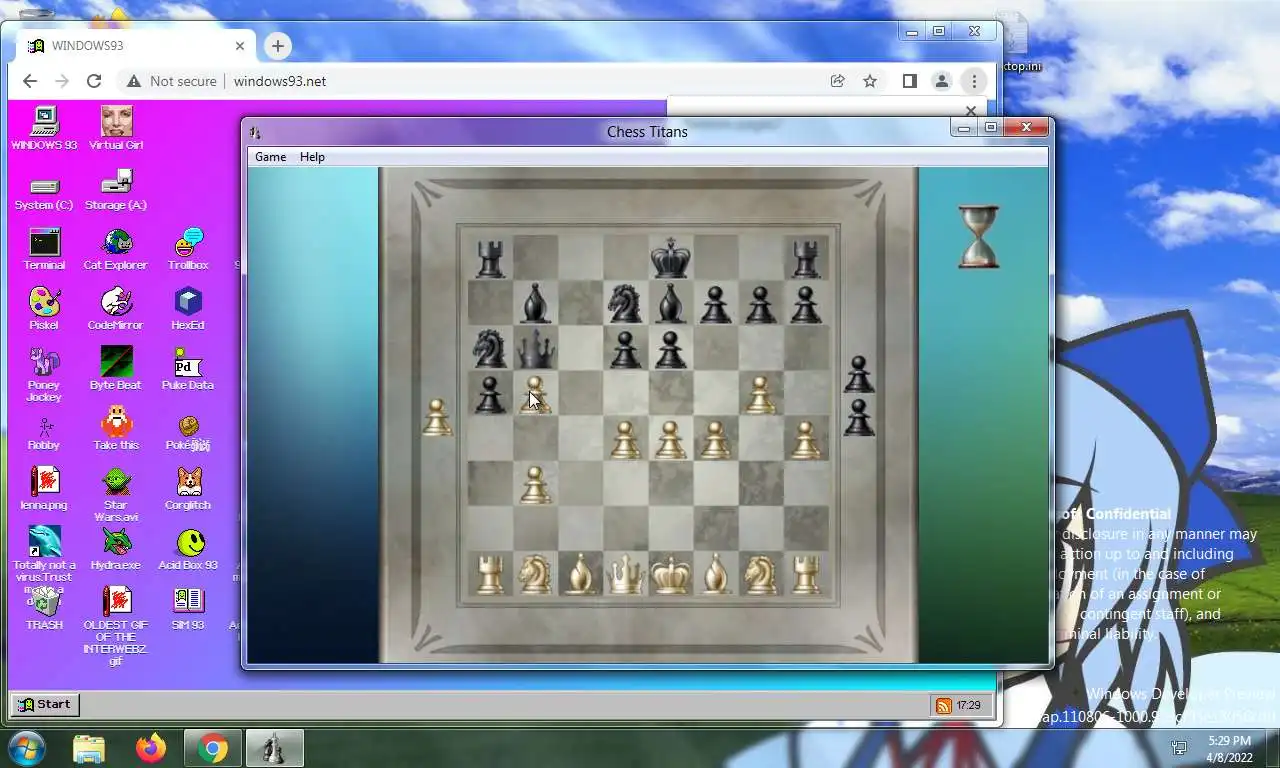This screenshot has width=1280, height=768.
Task: Select the WINDOWS93 browser tab
Action: 136,46
